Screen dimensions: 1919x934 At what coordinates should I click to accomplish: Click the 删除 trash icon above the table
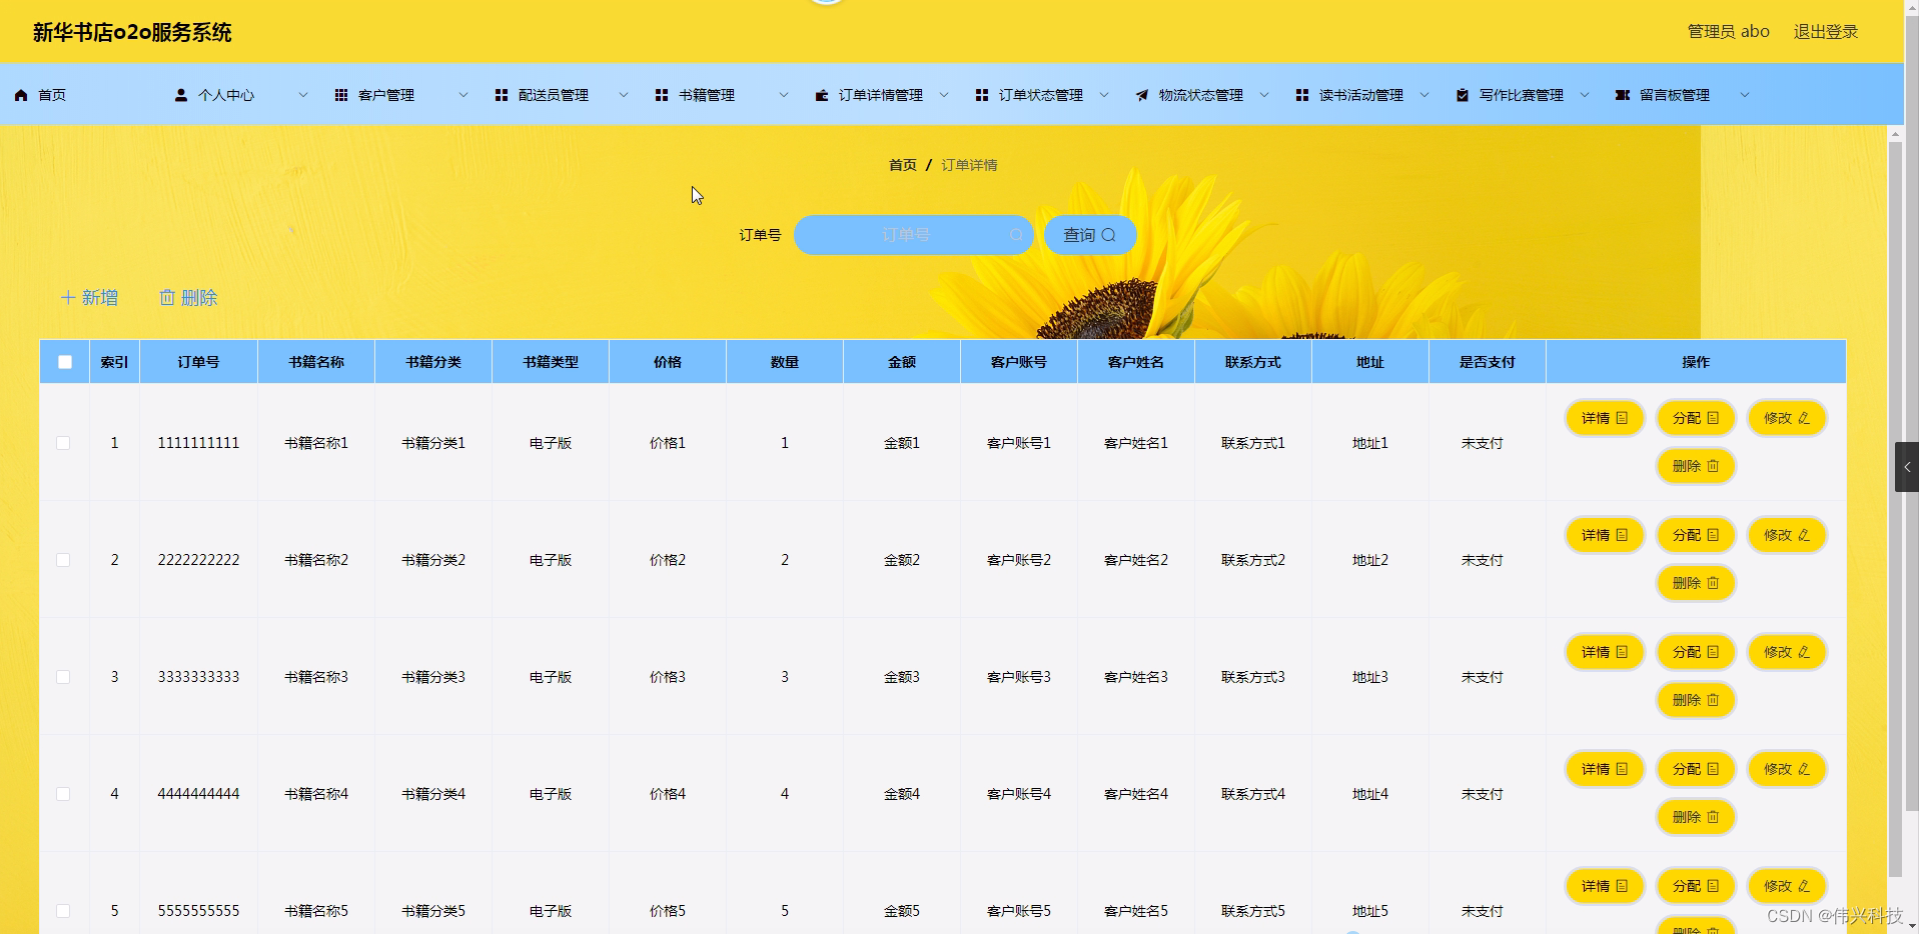tap(168, 297)
